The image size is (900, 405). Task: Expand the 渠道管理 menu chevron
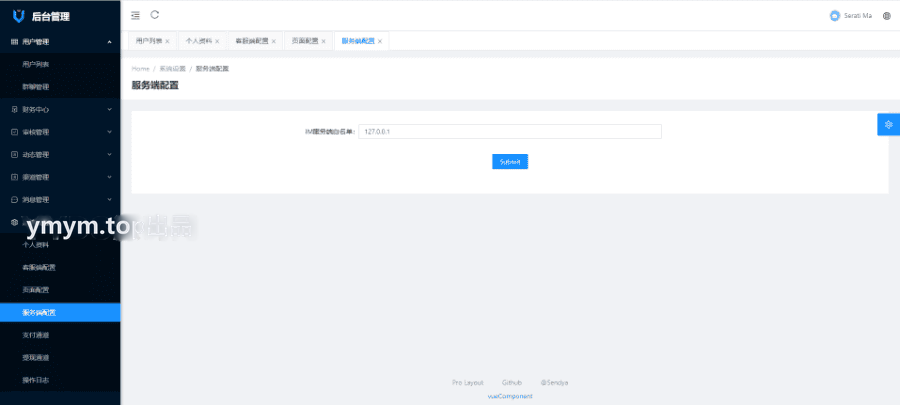point(109,177)
